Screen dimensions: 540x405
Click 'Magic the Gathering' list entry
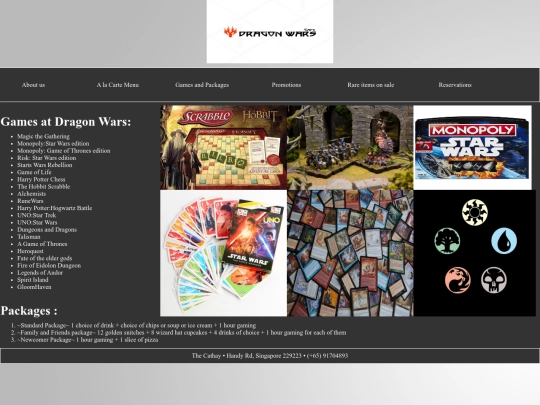point(43,136)
